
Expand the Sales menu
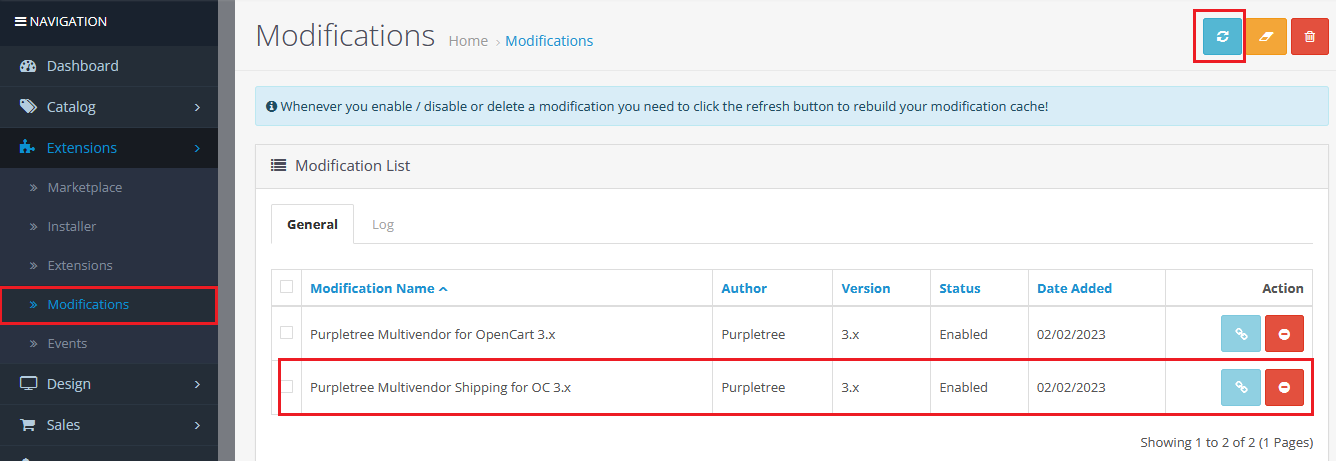pyautogui.click(x=109, y=425)
